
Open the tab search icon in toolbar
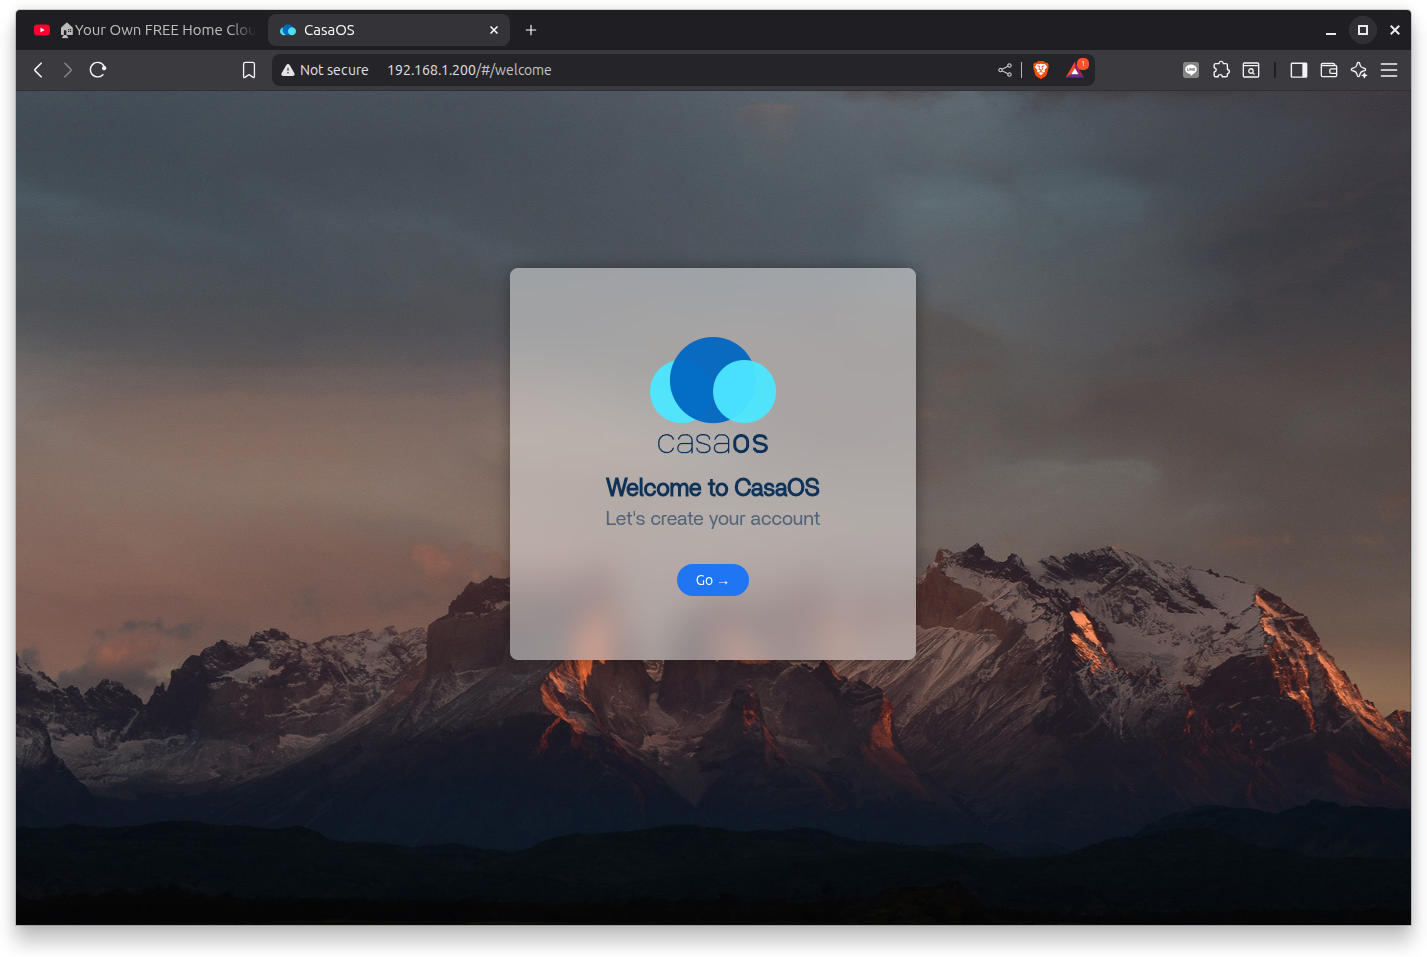[x=1251, y=70]
